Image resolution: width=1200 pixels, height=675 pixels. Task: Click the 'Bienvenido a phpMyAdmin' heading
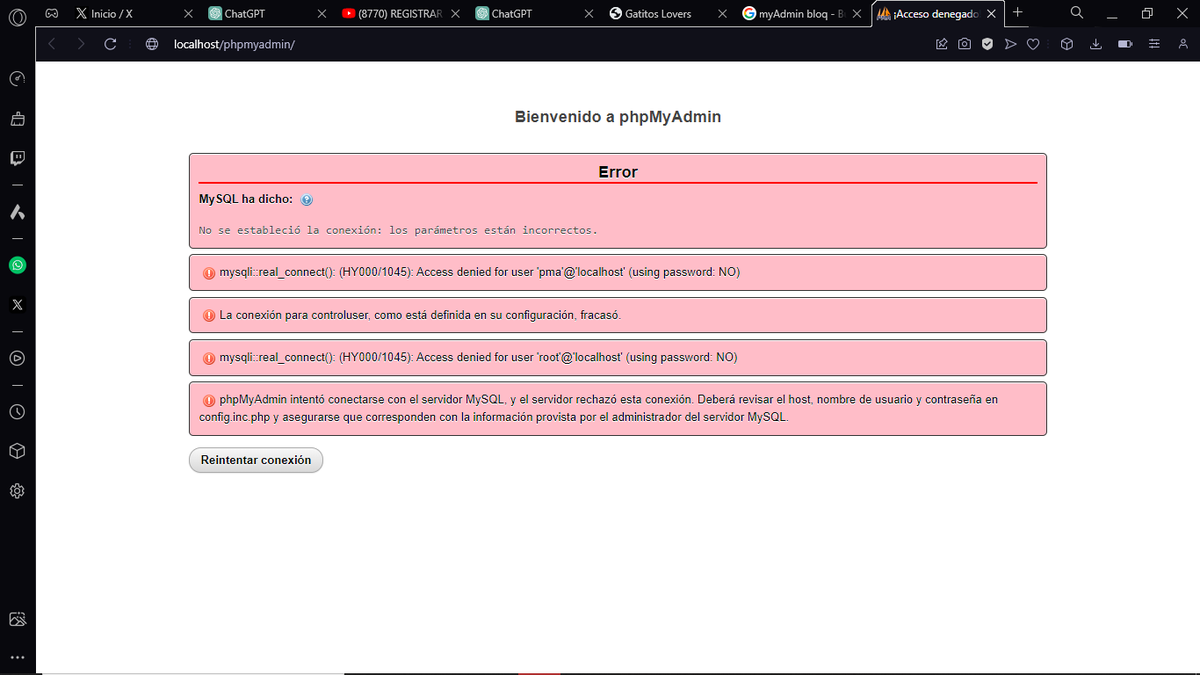point(617,117)
